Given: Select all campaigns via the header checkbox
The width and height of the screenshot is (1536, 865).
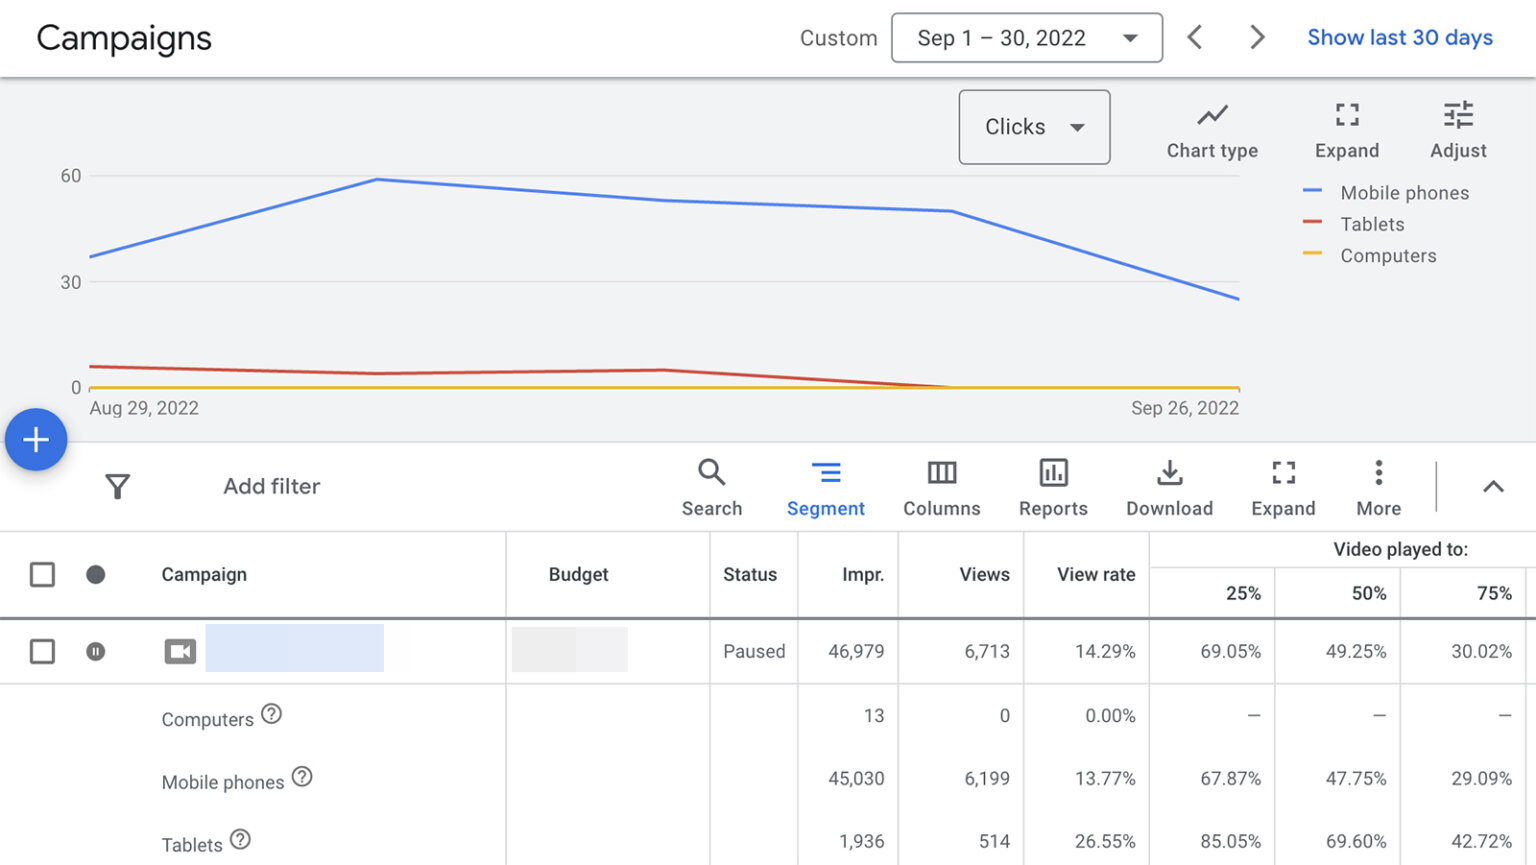Looking at the screenshot, I should tap(42, 574).
